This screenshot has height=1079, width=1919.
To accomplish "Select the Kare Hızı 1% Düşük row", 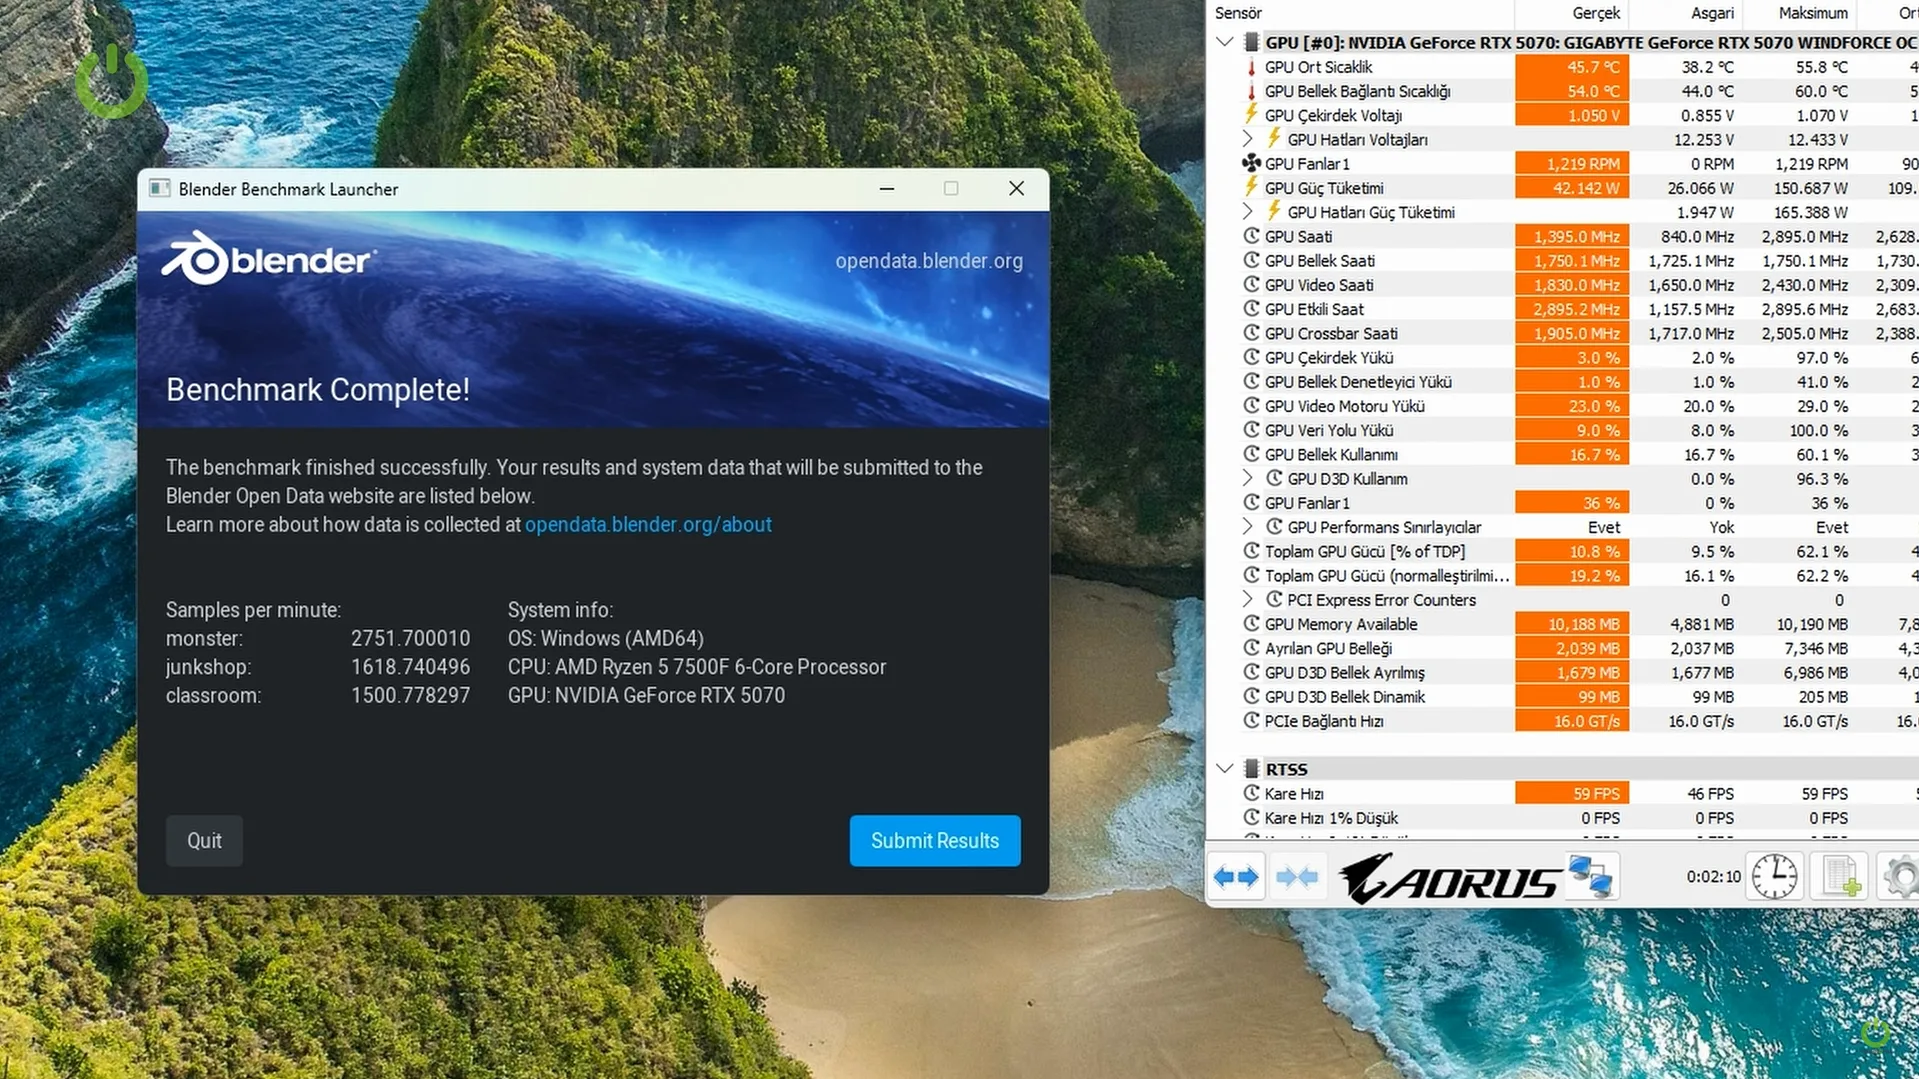I will tap(1563, 818).
